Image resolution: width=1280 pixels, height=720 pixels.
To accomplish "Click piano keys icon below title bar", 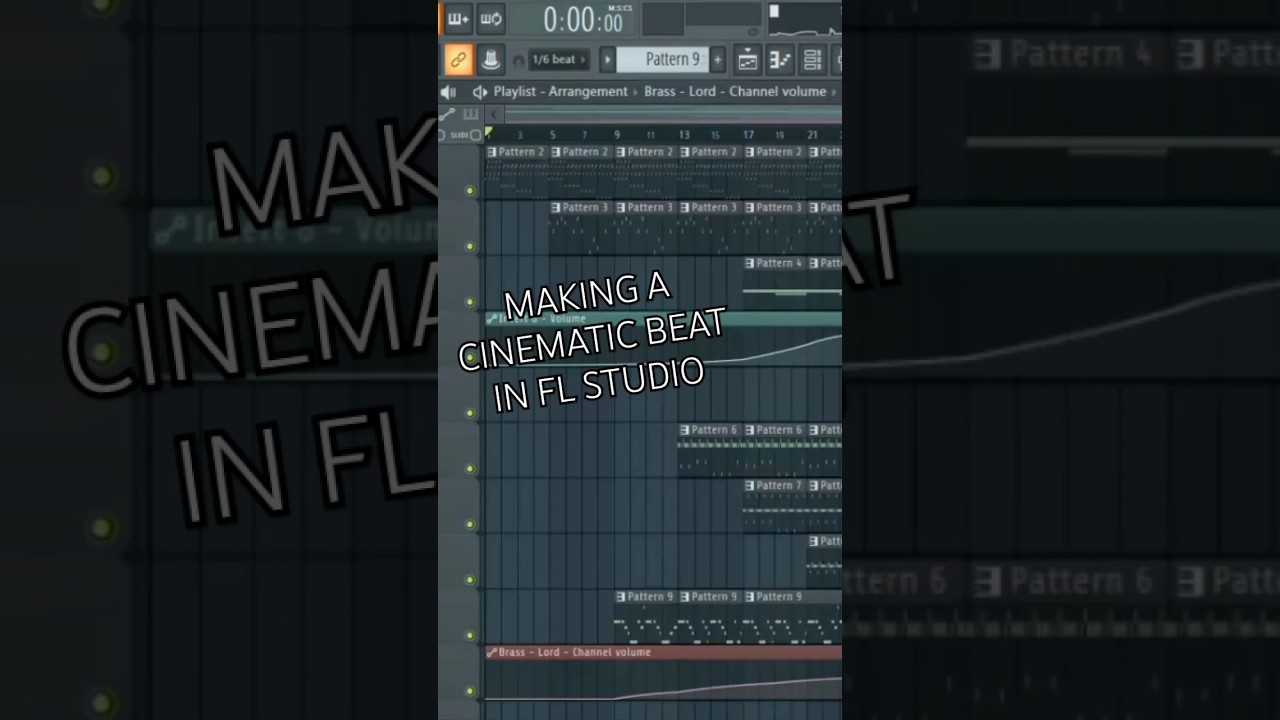I will pyautogui.click(x=470, y=114).
